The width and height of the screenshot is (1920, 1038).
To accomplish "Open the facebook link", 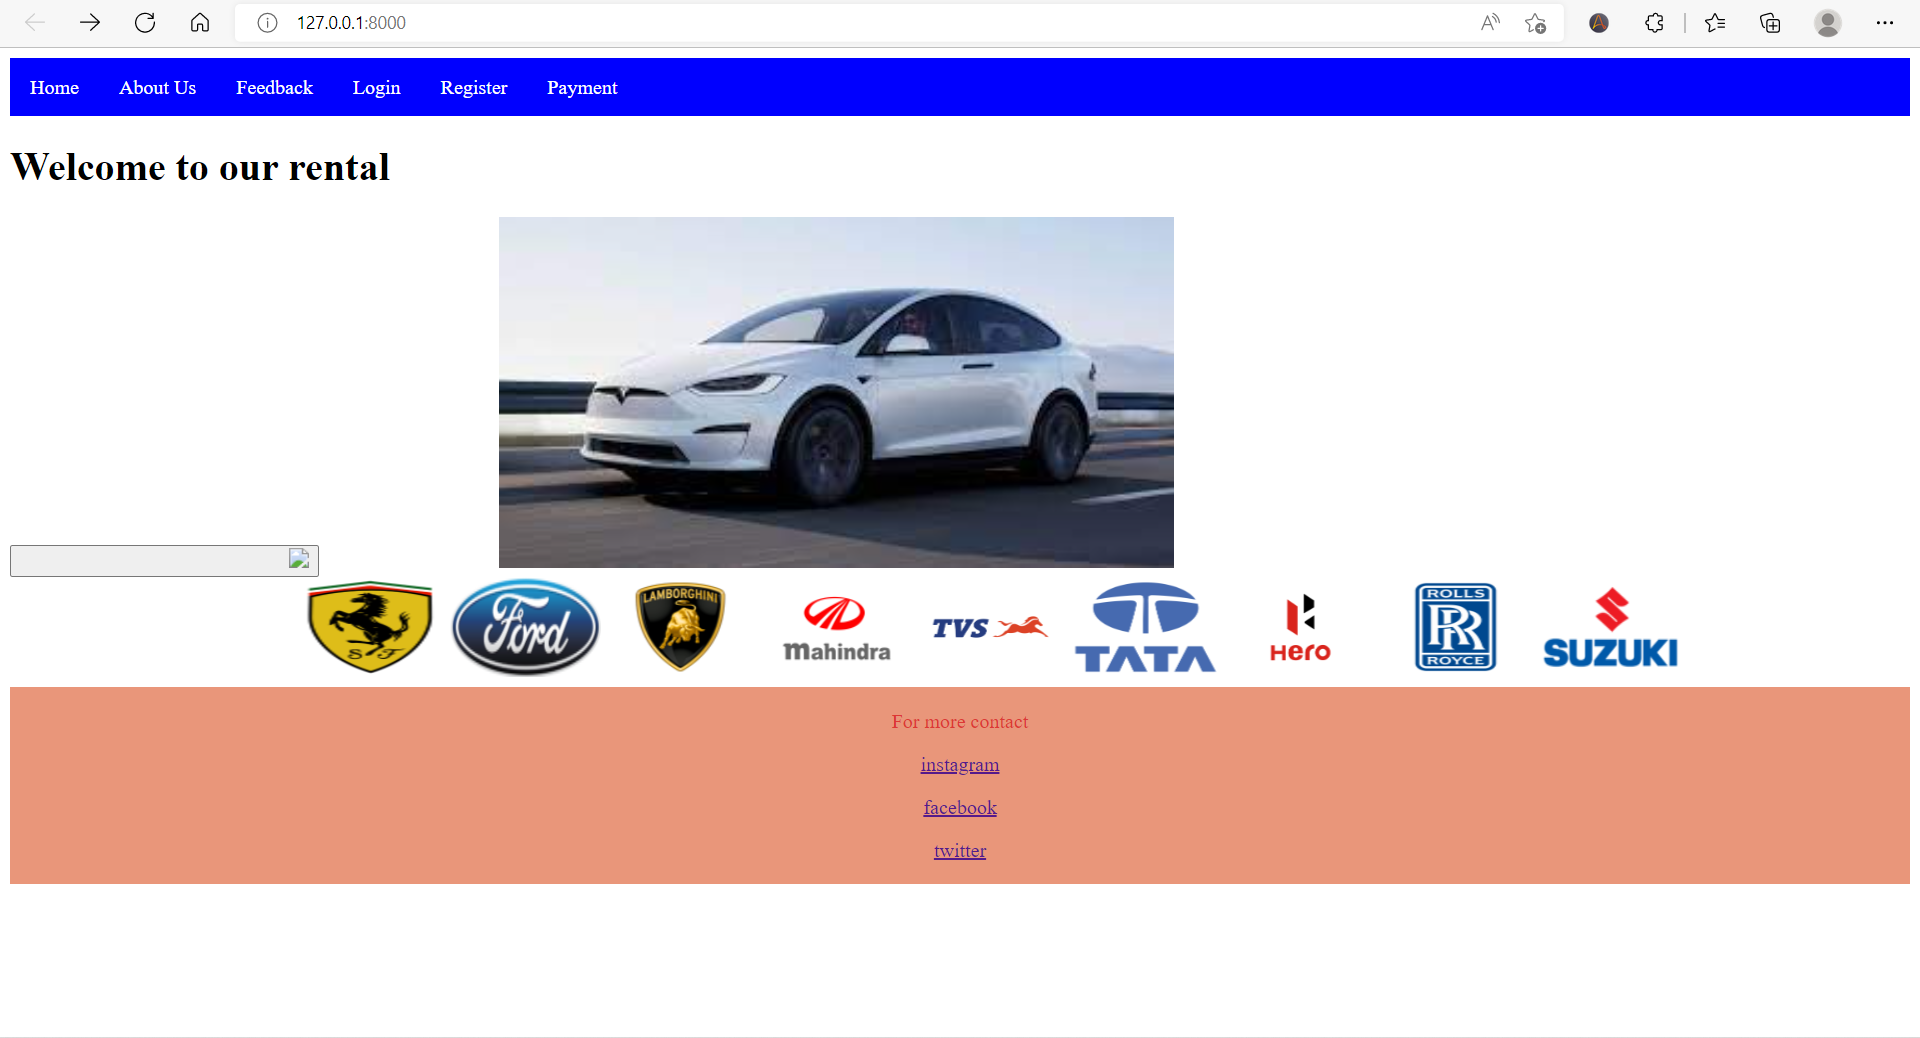I will pos(959,808).
